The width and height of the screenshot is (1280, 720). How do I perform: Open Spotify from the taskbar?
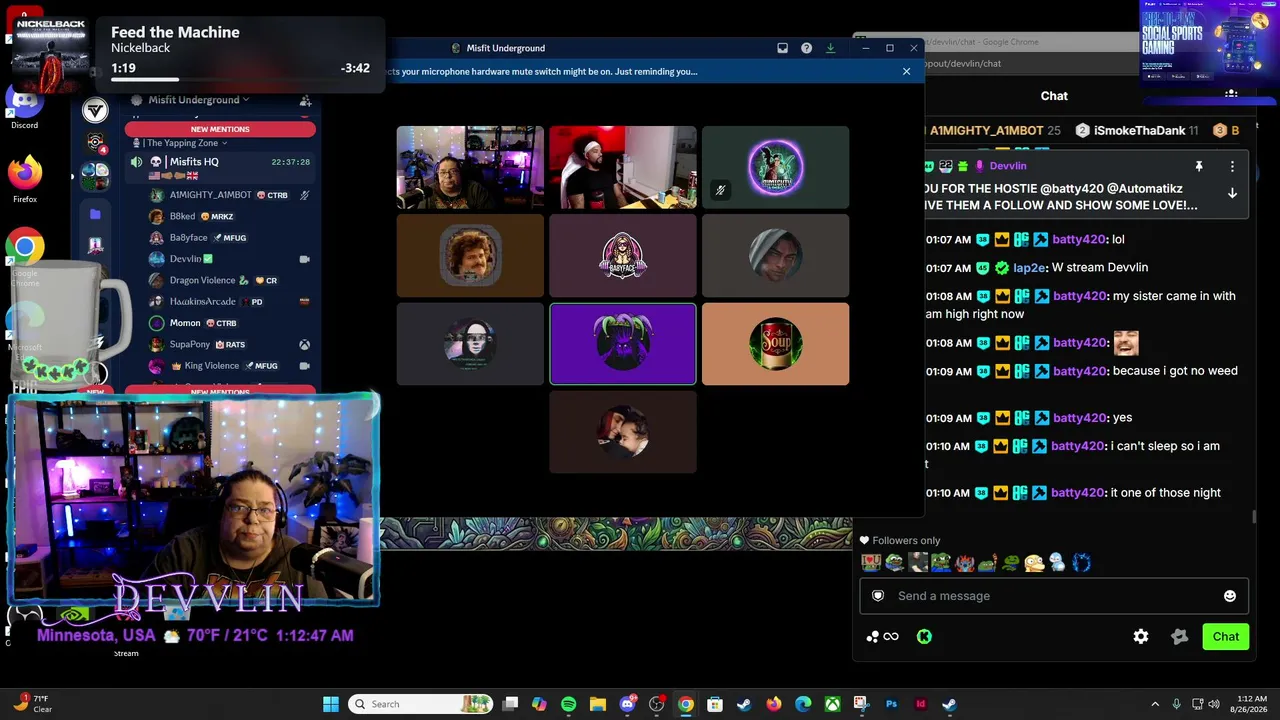(x=568, y=704)
